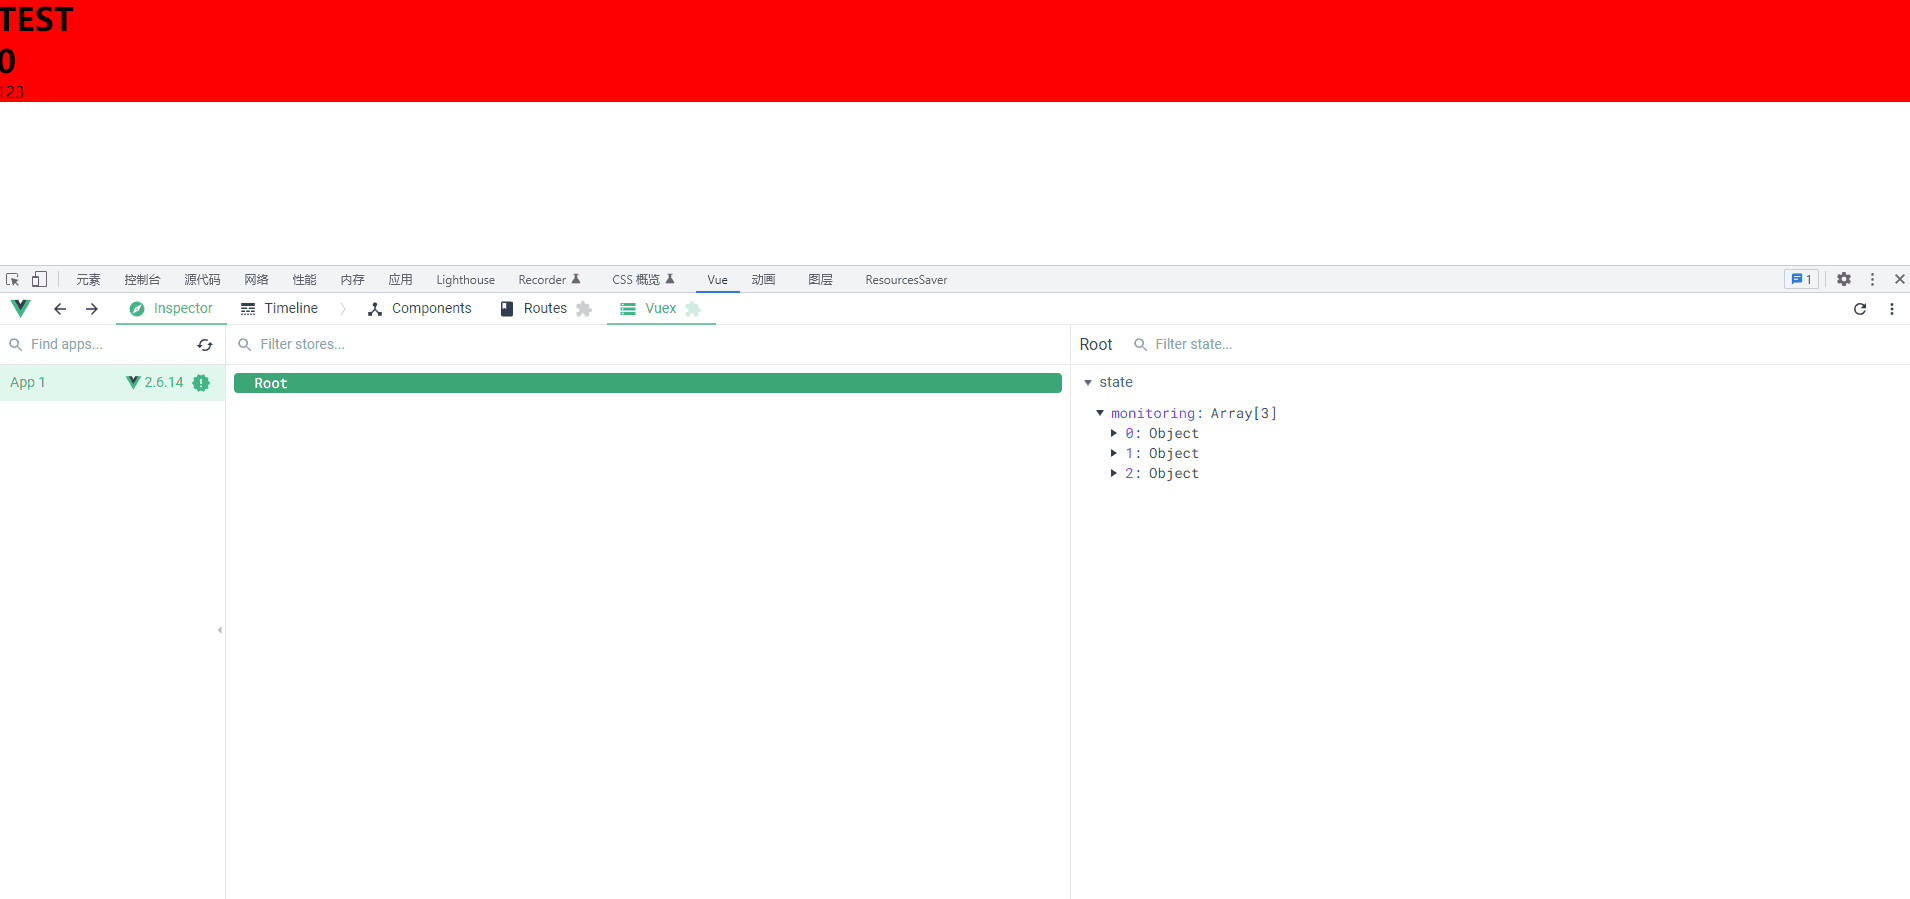The width and height of the screenshot is (1910, 899).
Task: Open the 动画 tab
Action: click(763, 280)
